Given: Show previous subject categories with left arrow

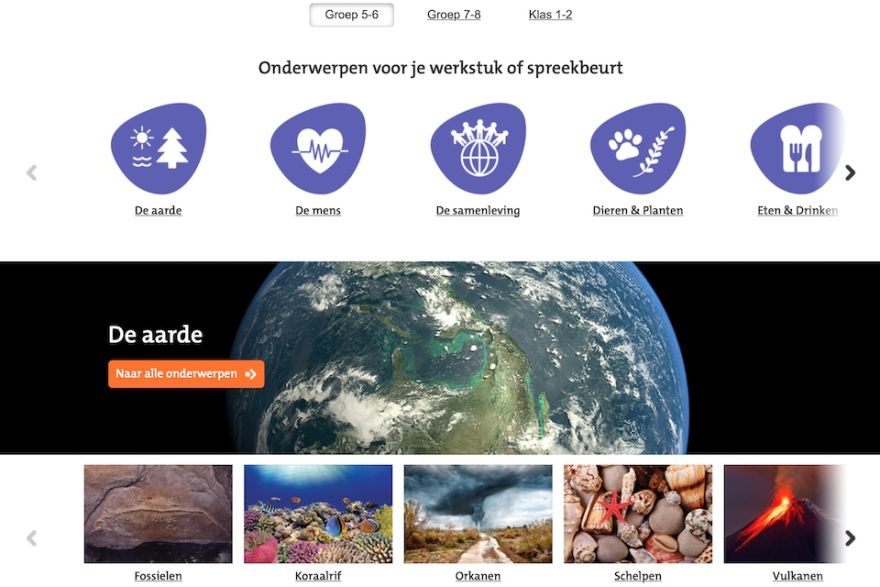Looking at the screenshot, I should pyautogui.click(x=32, y=172).
